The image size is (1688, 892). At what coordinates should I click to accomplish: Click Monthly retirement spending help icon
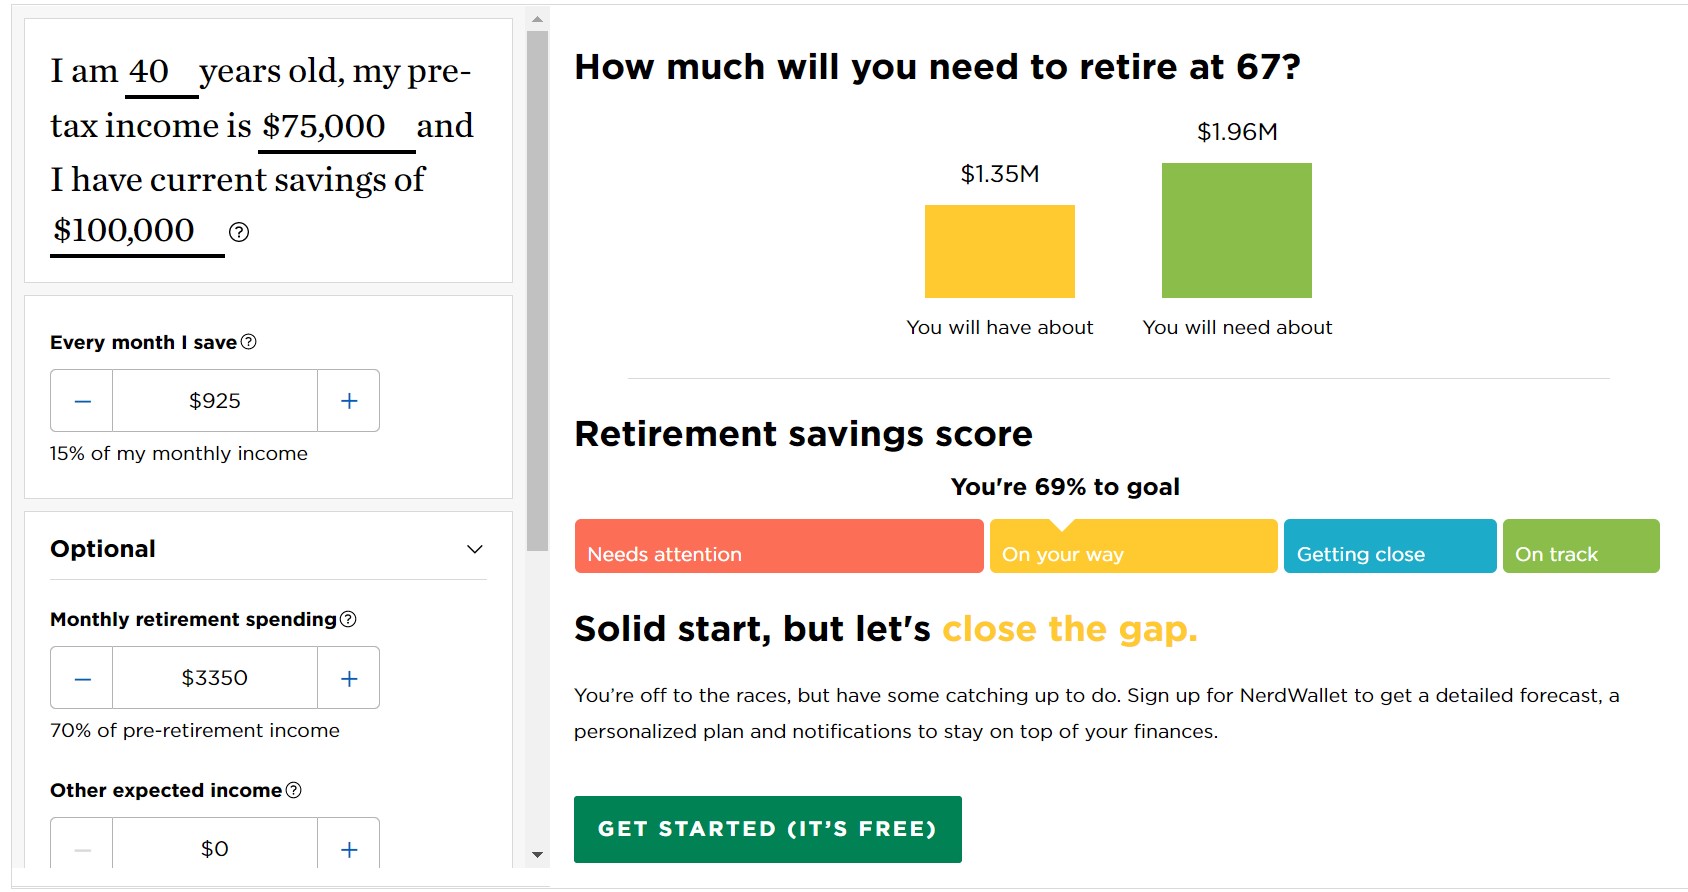348,619
